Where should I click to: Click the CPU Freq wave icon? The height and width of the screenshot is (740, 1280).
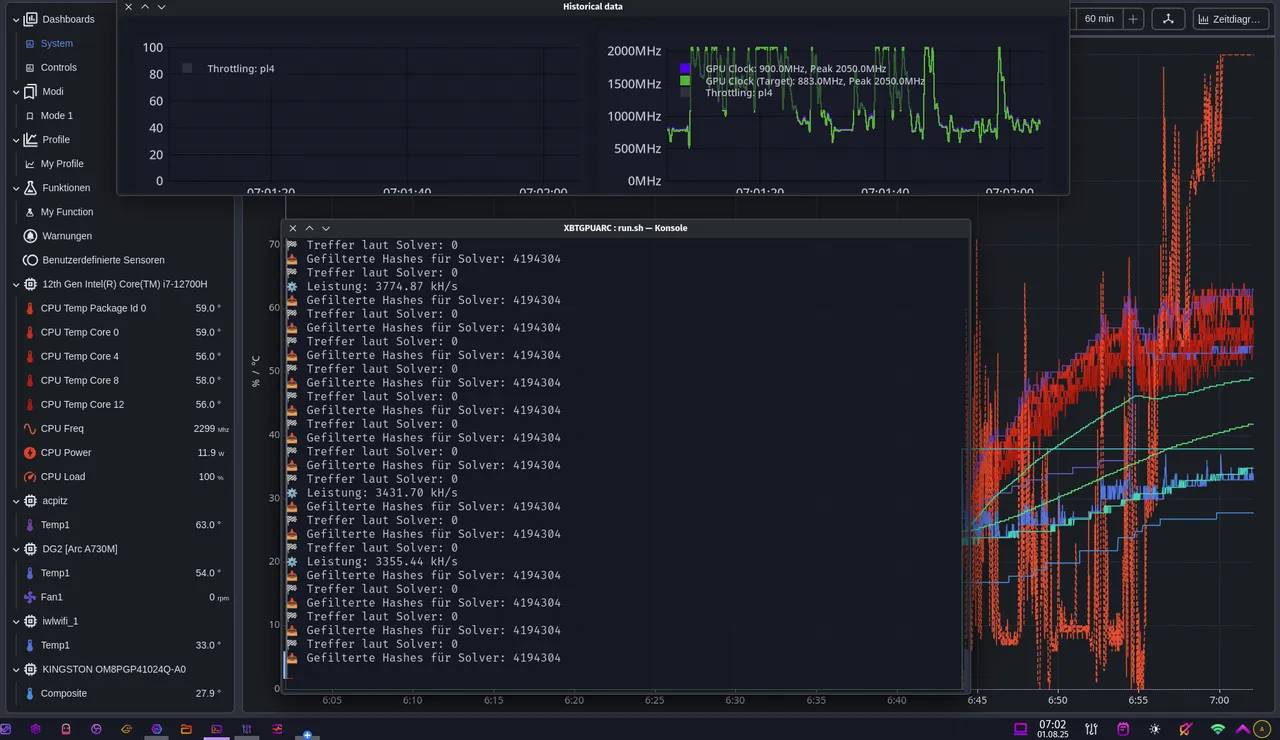click(30, 428)
